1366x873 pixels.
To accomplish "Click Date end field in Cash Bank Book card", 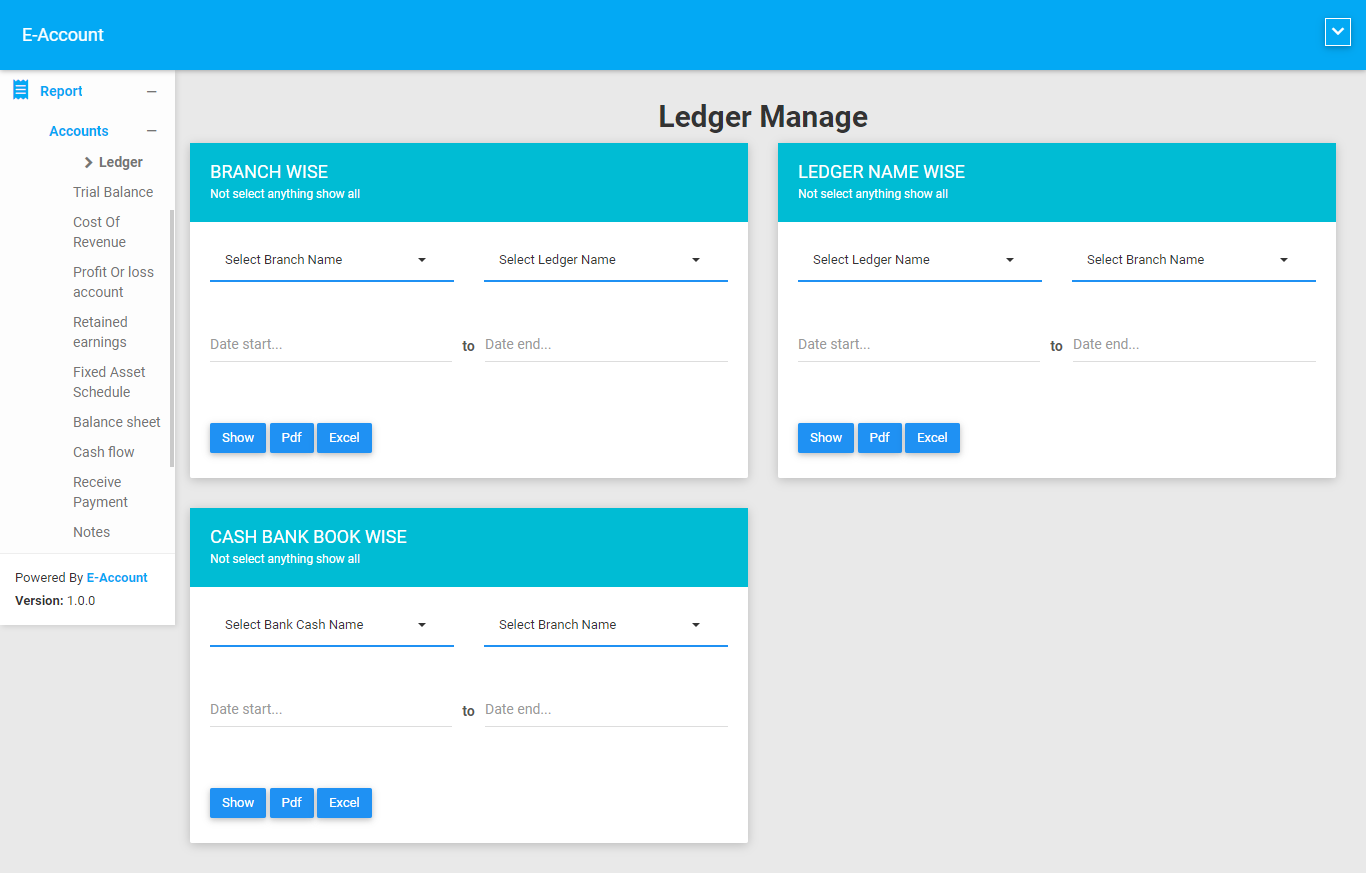I will coord(605,710).
